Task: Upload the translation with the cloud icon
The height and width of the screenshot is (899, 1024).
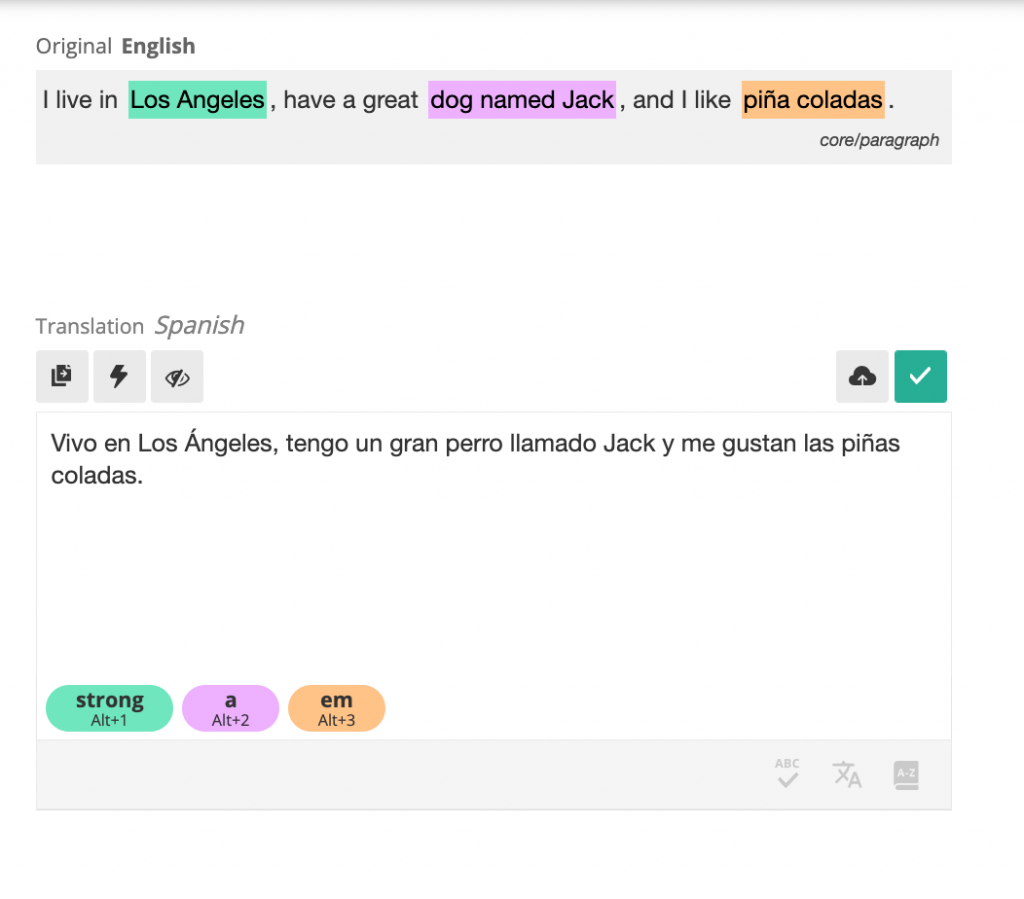Action: [x=862, y=376]
